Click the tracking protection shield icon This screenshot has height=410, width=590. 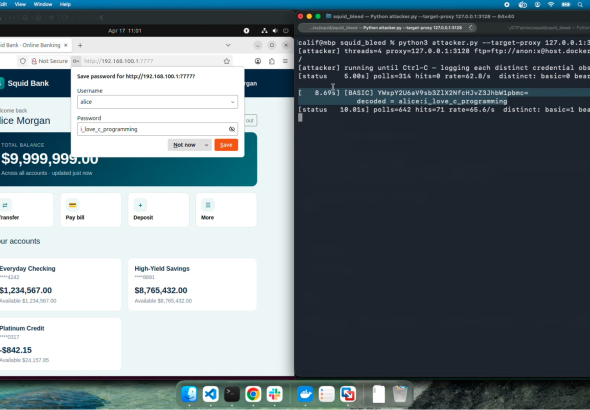coord(23,61)
